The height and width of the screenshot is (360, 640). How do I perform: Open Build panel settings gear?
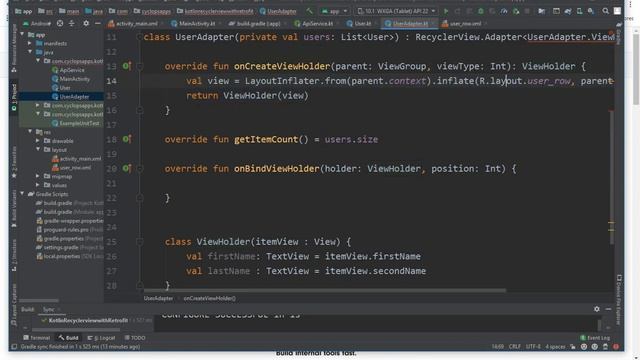(597, 309)
